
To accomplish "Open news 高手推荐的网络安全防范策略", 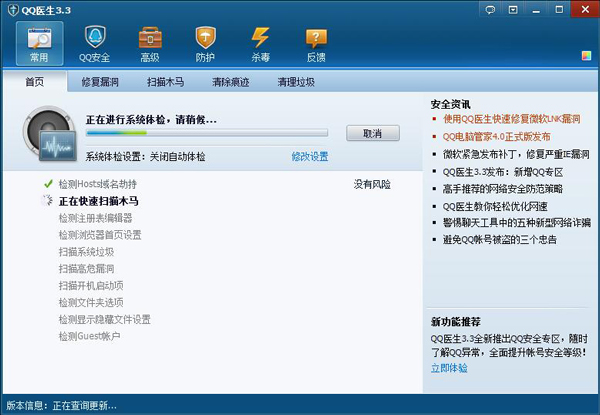I will [502, 189].
